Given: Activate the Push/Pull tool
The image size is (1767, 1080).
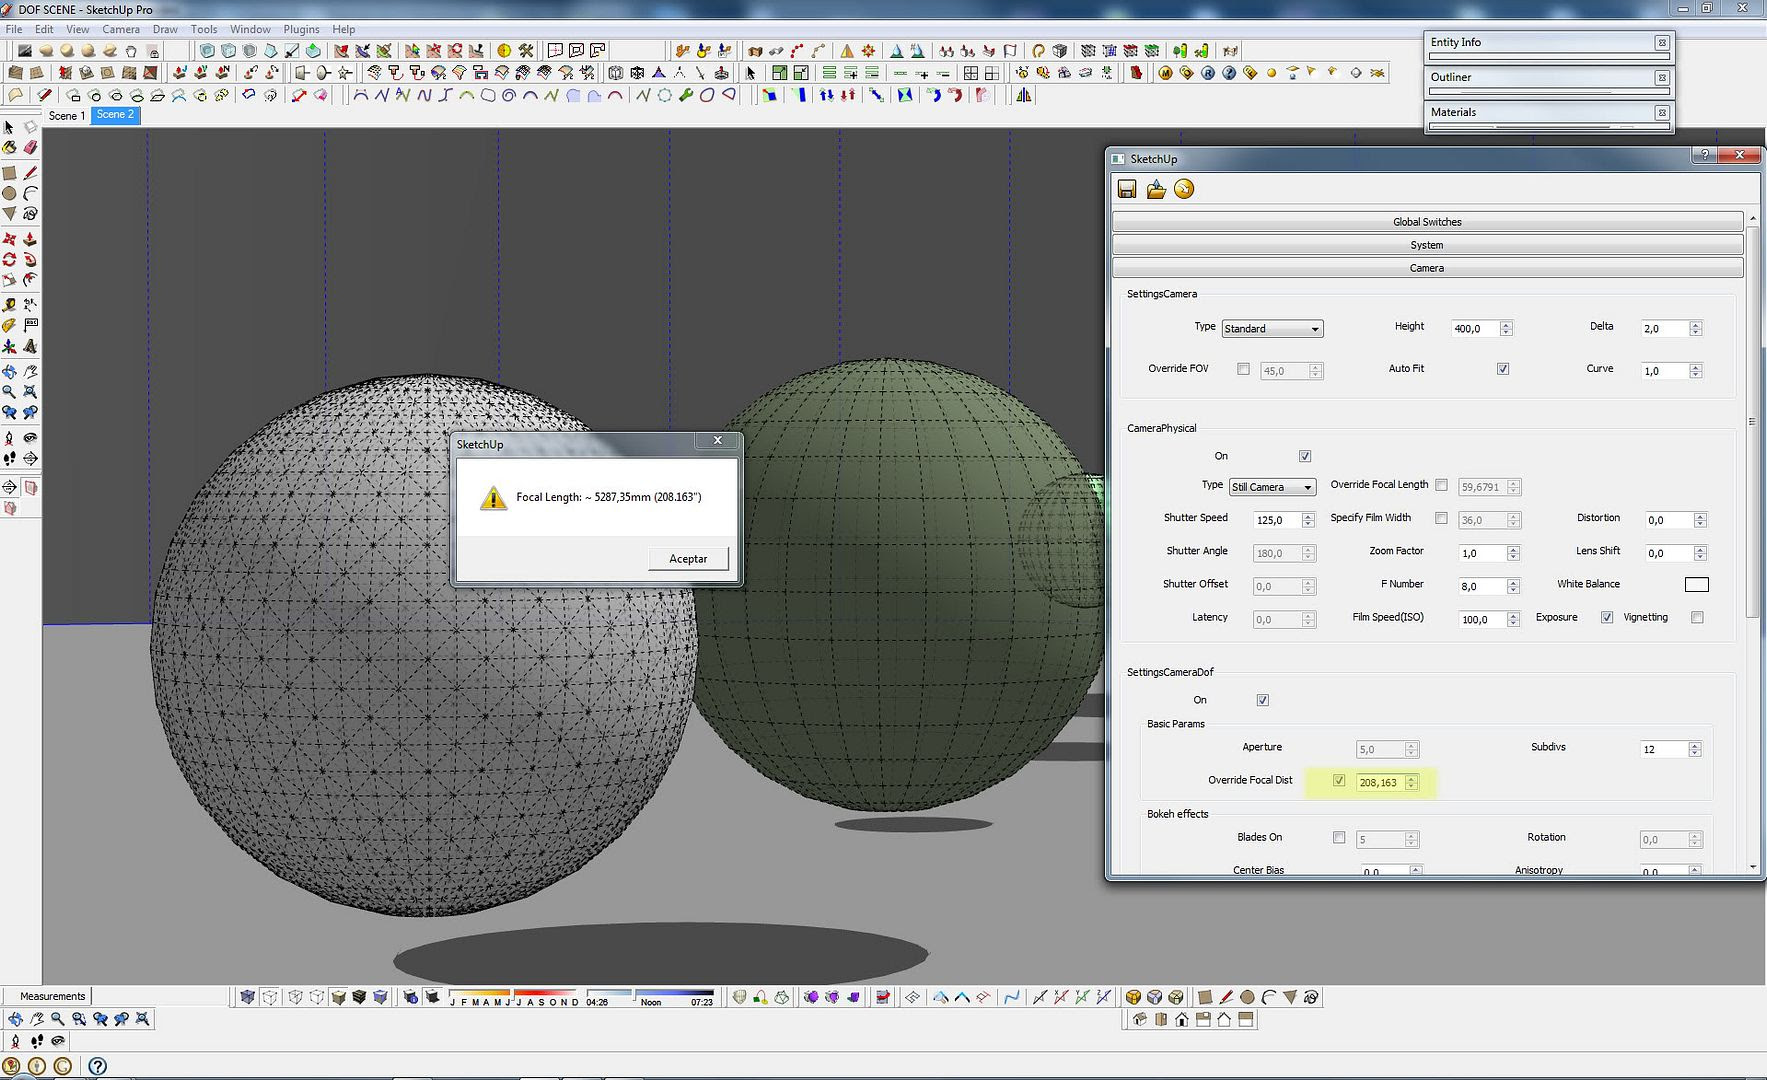Looking at the screenshot, I should pos(30,239).
